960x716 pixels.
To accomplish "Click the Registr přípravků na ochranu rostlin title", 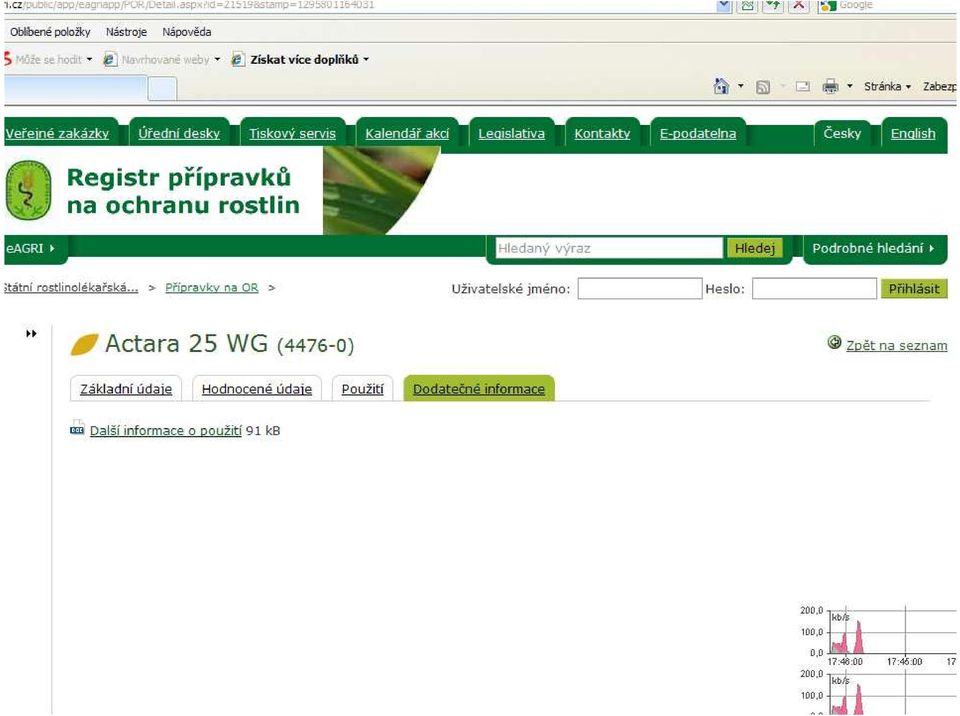I will click(x=183, y=191).
